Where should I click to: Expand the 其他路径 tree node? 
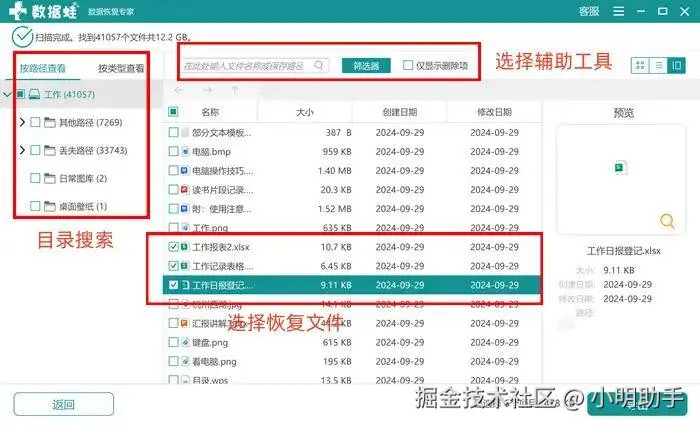tap(22, 122)
